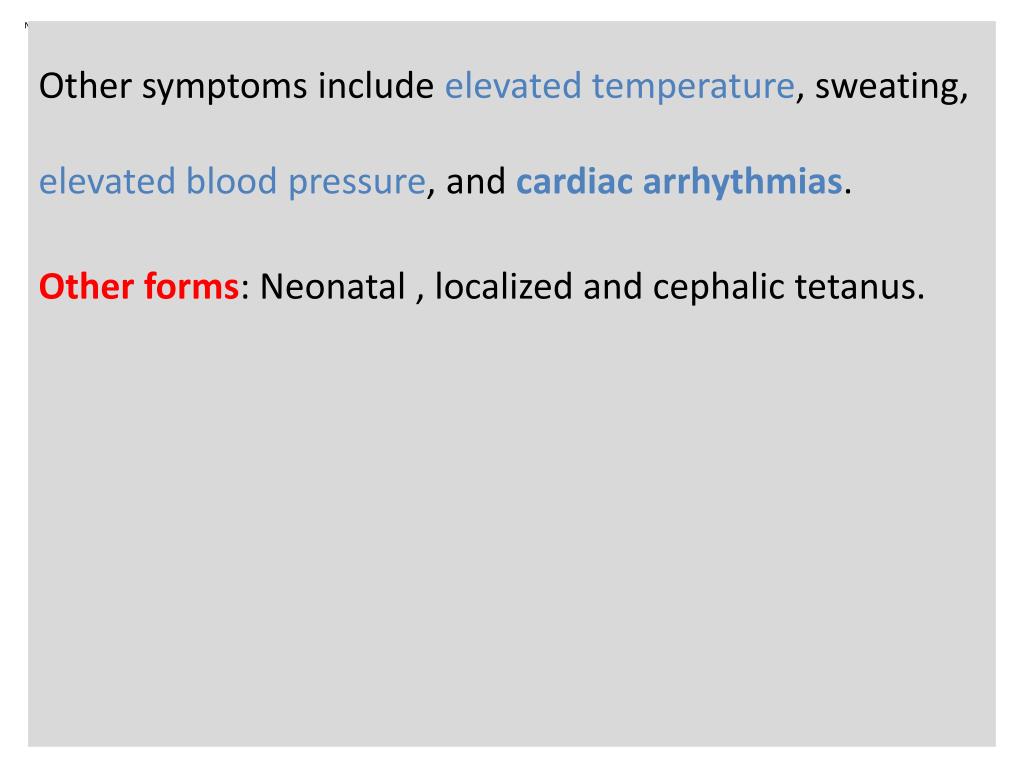The height and width of the screenshot is (768, 1024).
Task: Click the word 'cephalic'
Action: 718,287
